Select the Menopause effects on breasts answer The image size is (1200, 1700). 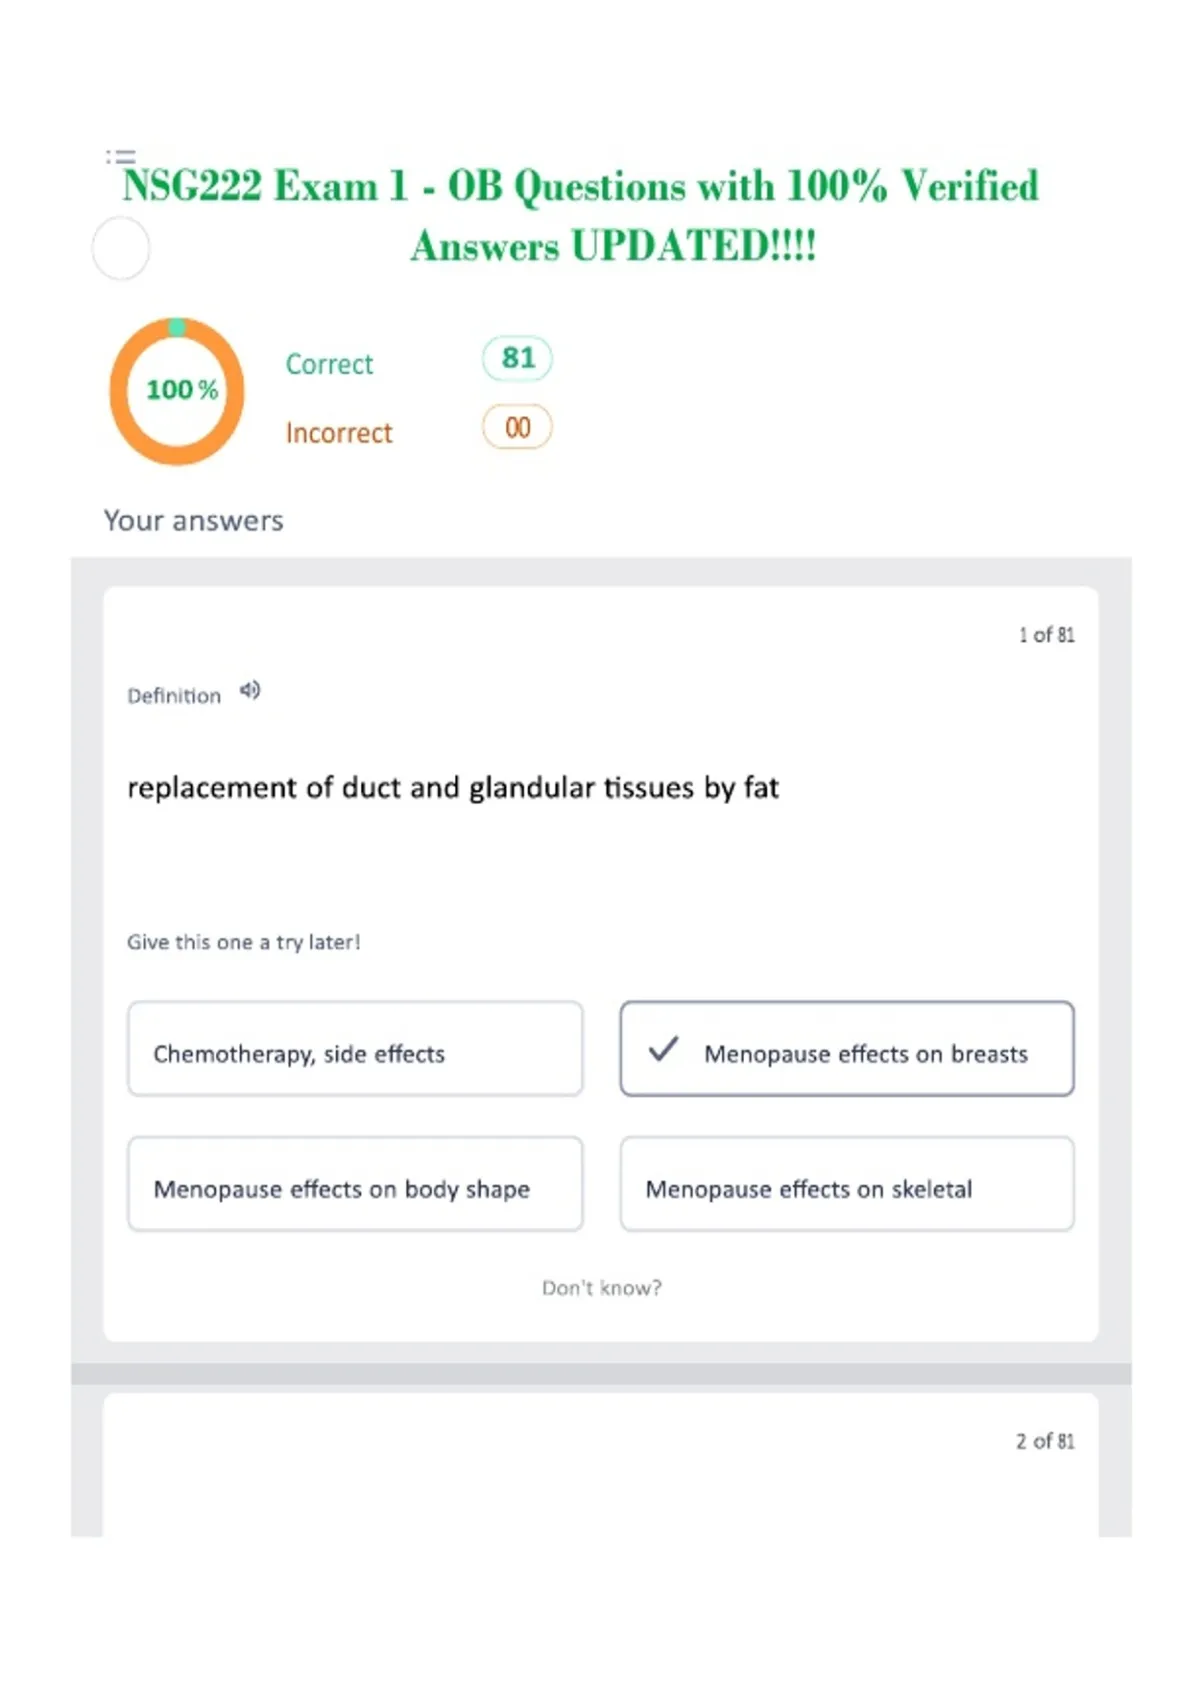847,1049
